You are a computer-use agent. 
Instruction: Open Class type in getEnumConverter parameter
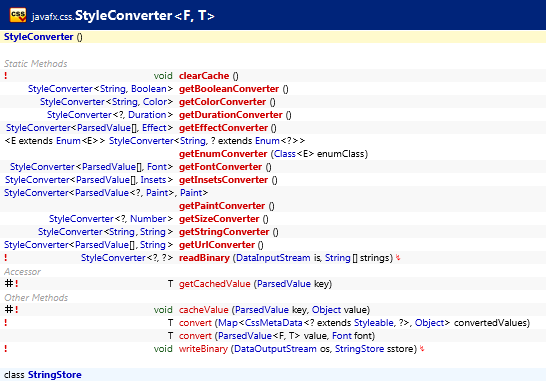point(285,154)
